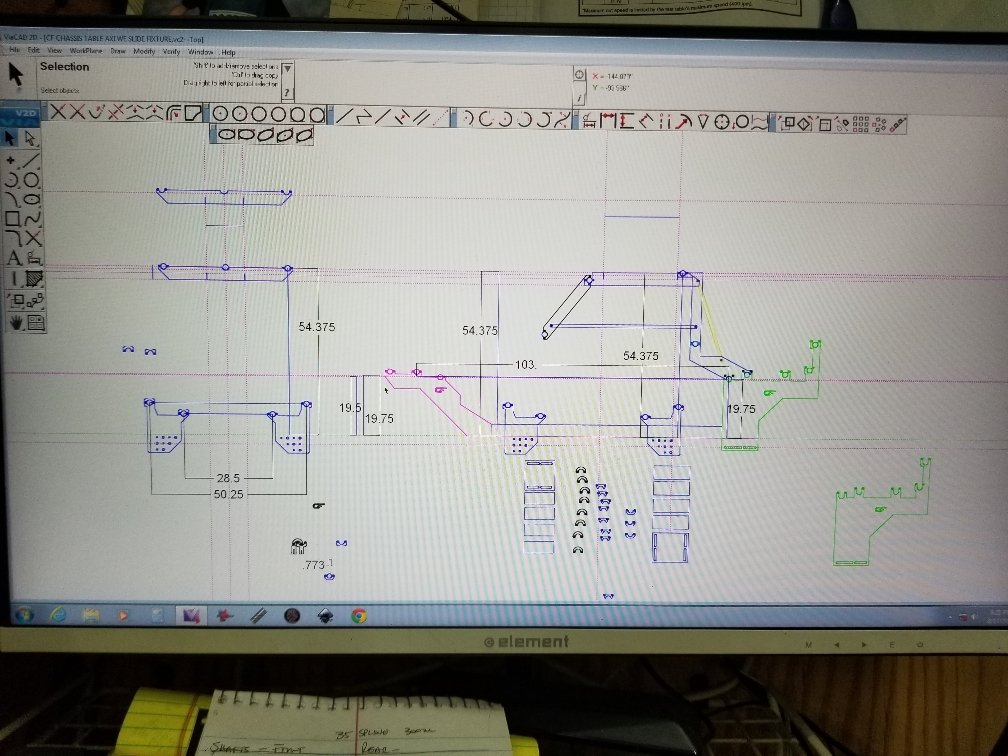Image resolution: width=1008 pixels, height=756 pixels.
Task: Select the Text tool in the left toolbox
Action: point(14,258)
